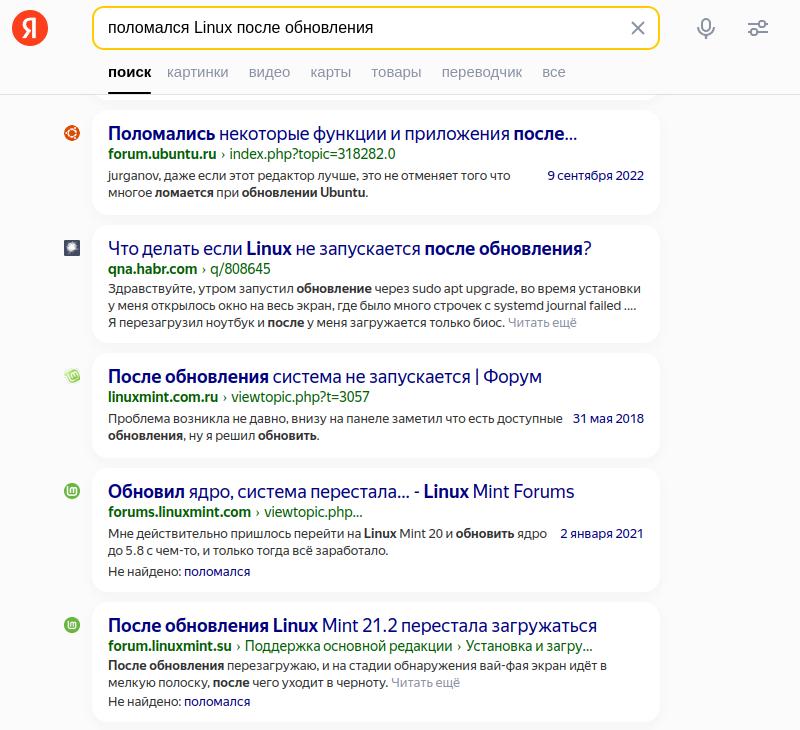Click the Yandex logo icon
The height and width of the screenshot is (730, 800).
30,28
